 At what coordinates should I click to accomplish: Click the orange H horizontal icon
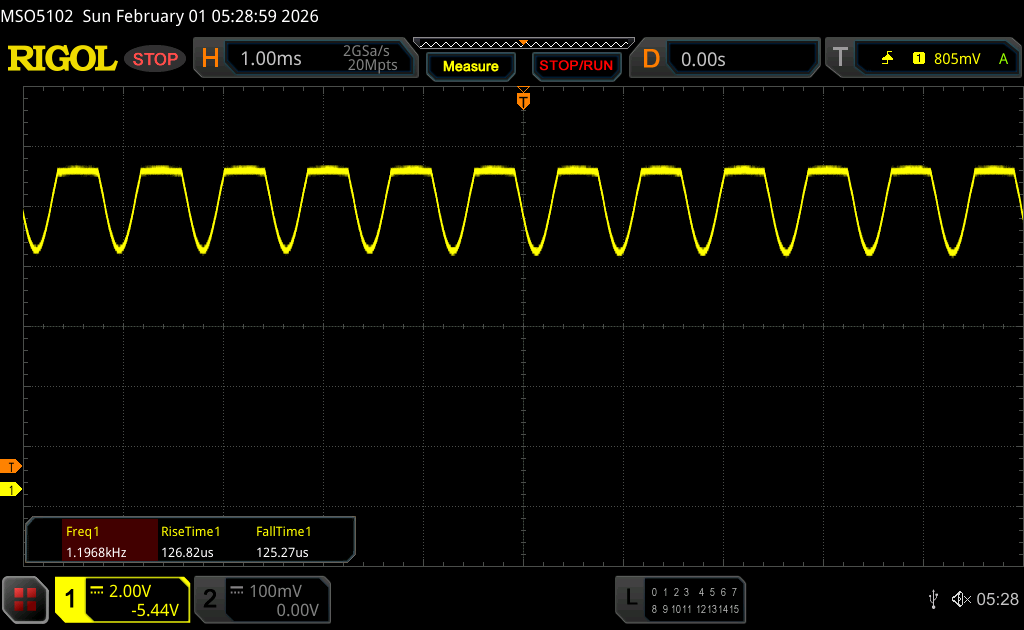210,59
